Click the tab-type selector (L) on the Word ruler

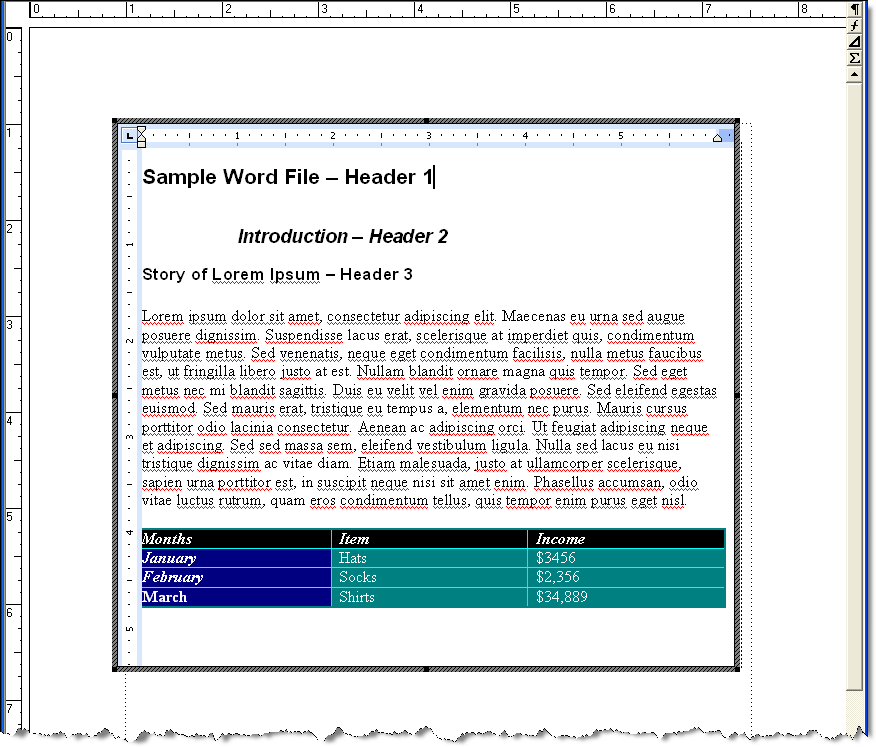point(129,135)
